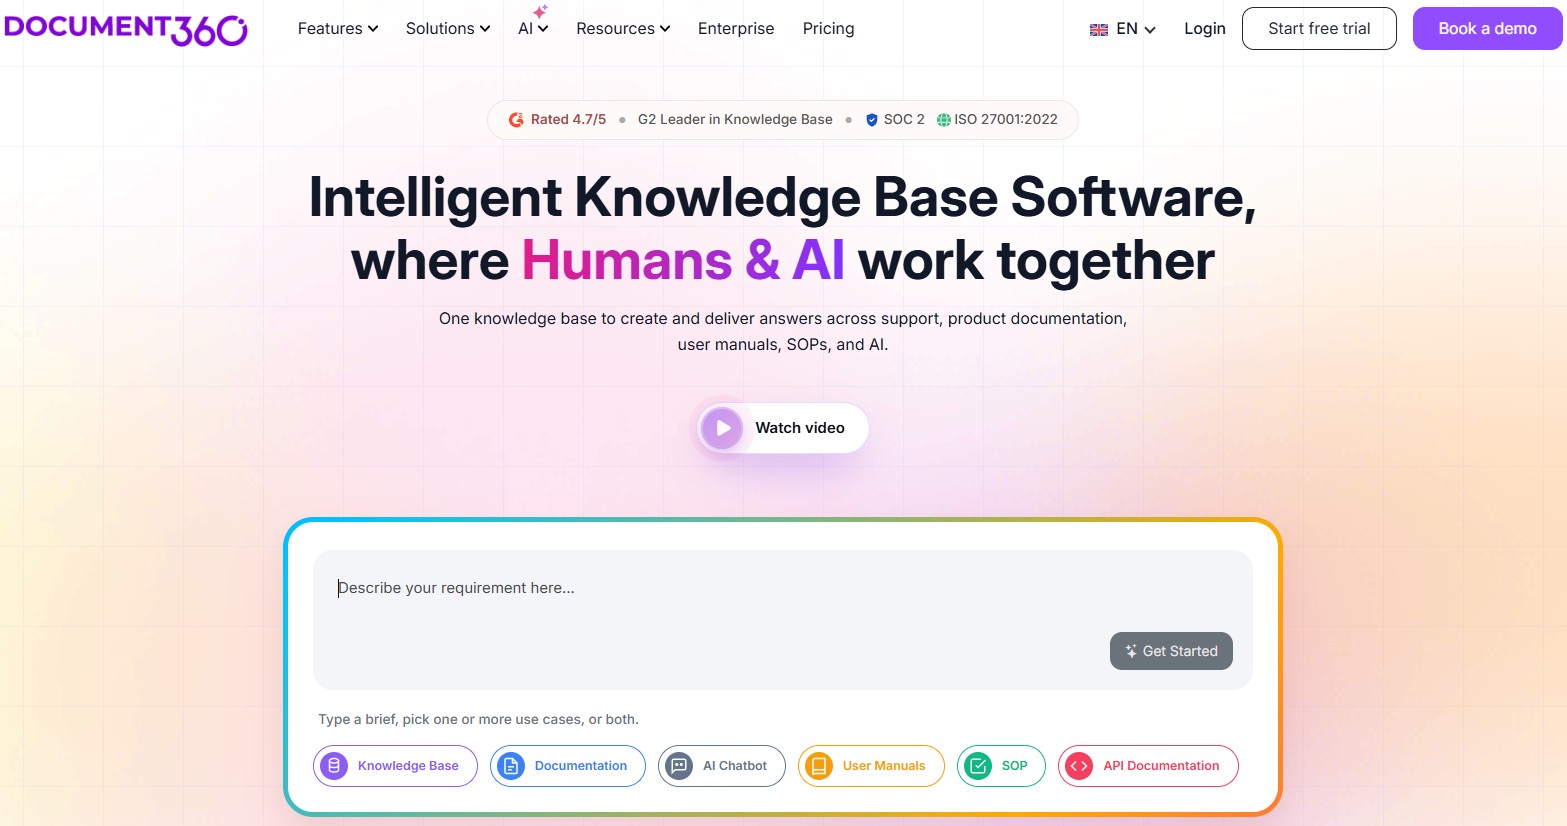
Task: Click the SOC 2 label
Action: (x=904, y=119)
